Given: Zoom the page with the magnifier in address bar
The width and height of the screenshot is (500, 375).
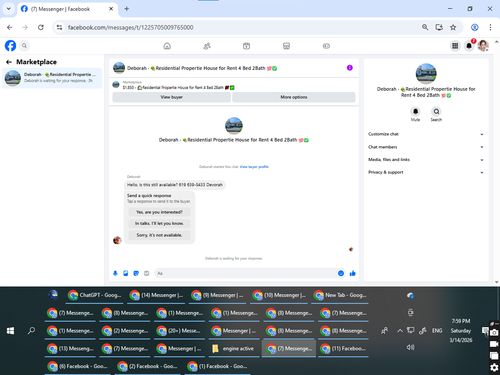Looking at the screenshot, I should coord(425,27).
